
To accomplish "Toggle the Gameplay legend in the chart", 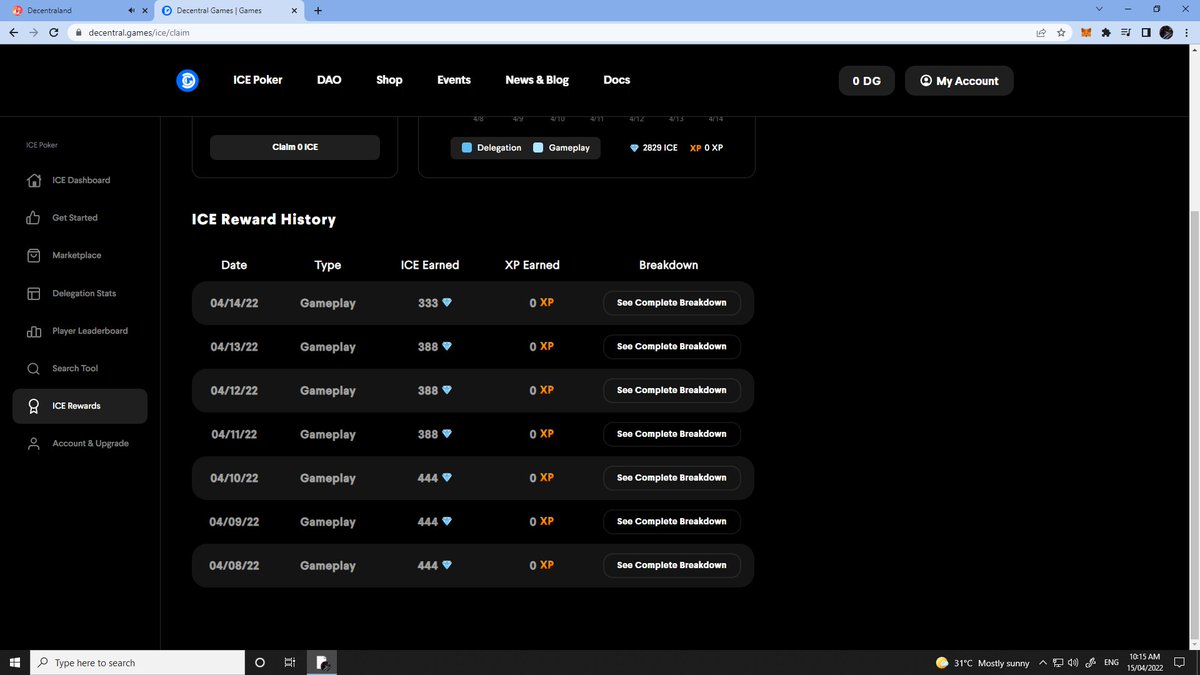I will (x=561, y=148).
